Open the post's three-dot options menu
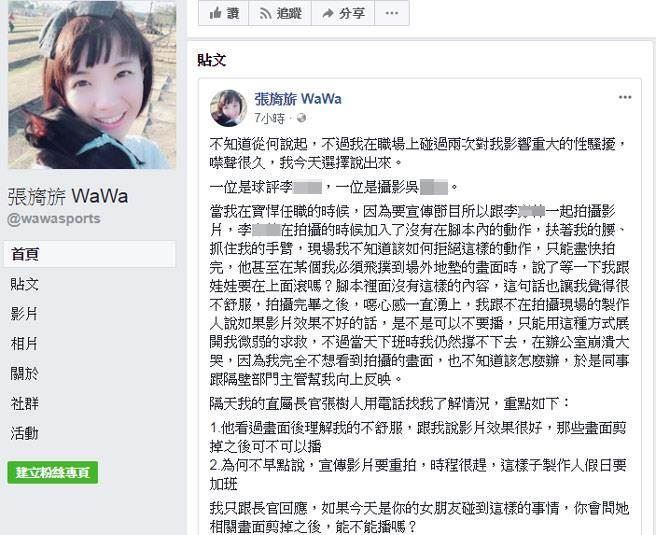The image size is (656, 535). click(625, 97)
